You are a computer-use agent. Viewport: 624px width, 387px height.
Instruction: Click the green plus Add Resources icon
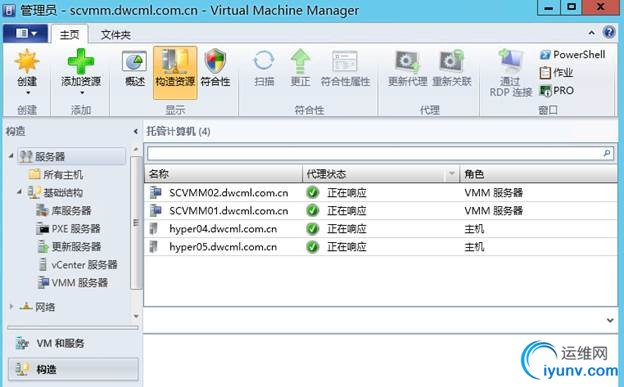(x=81, y=61)
